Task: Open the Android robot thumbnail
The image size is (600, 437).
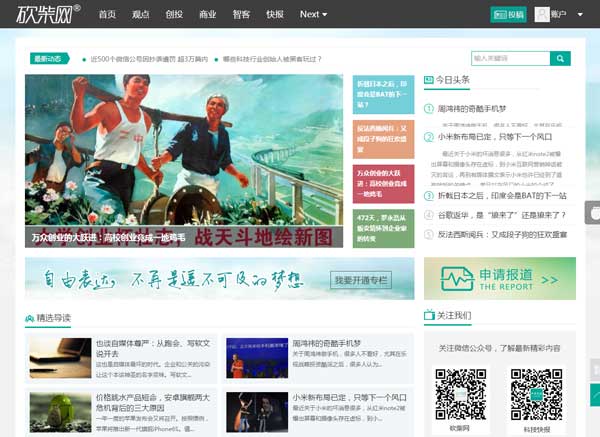Action: point(60,413)
